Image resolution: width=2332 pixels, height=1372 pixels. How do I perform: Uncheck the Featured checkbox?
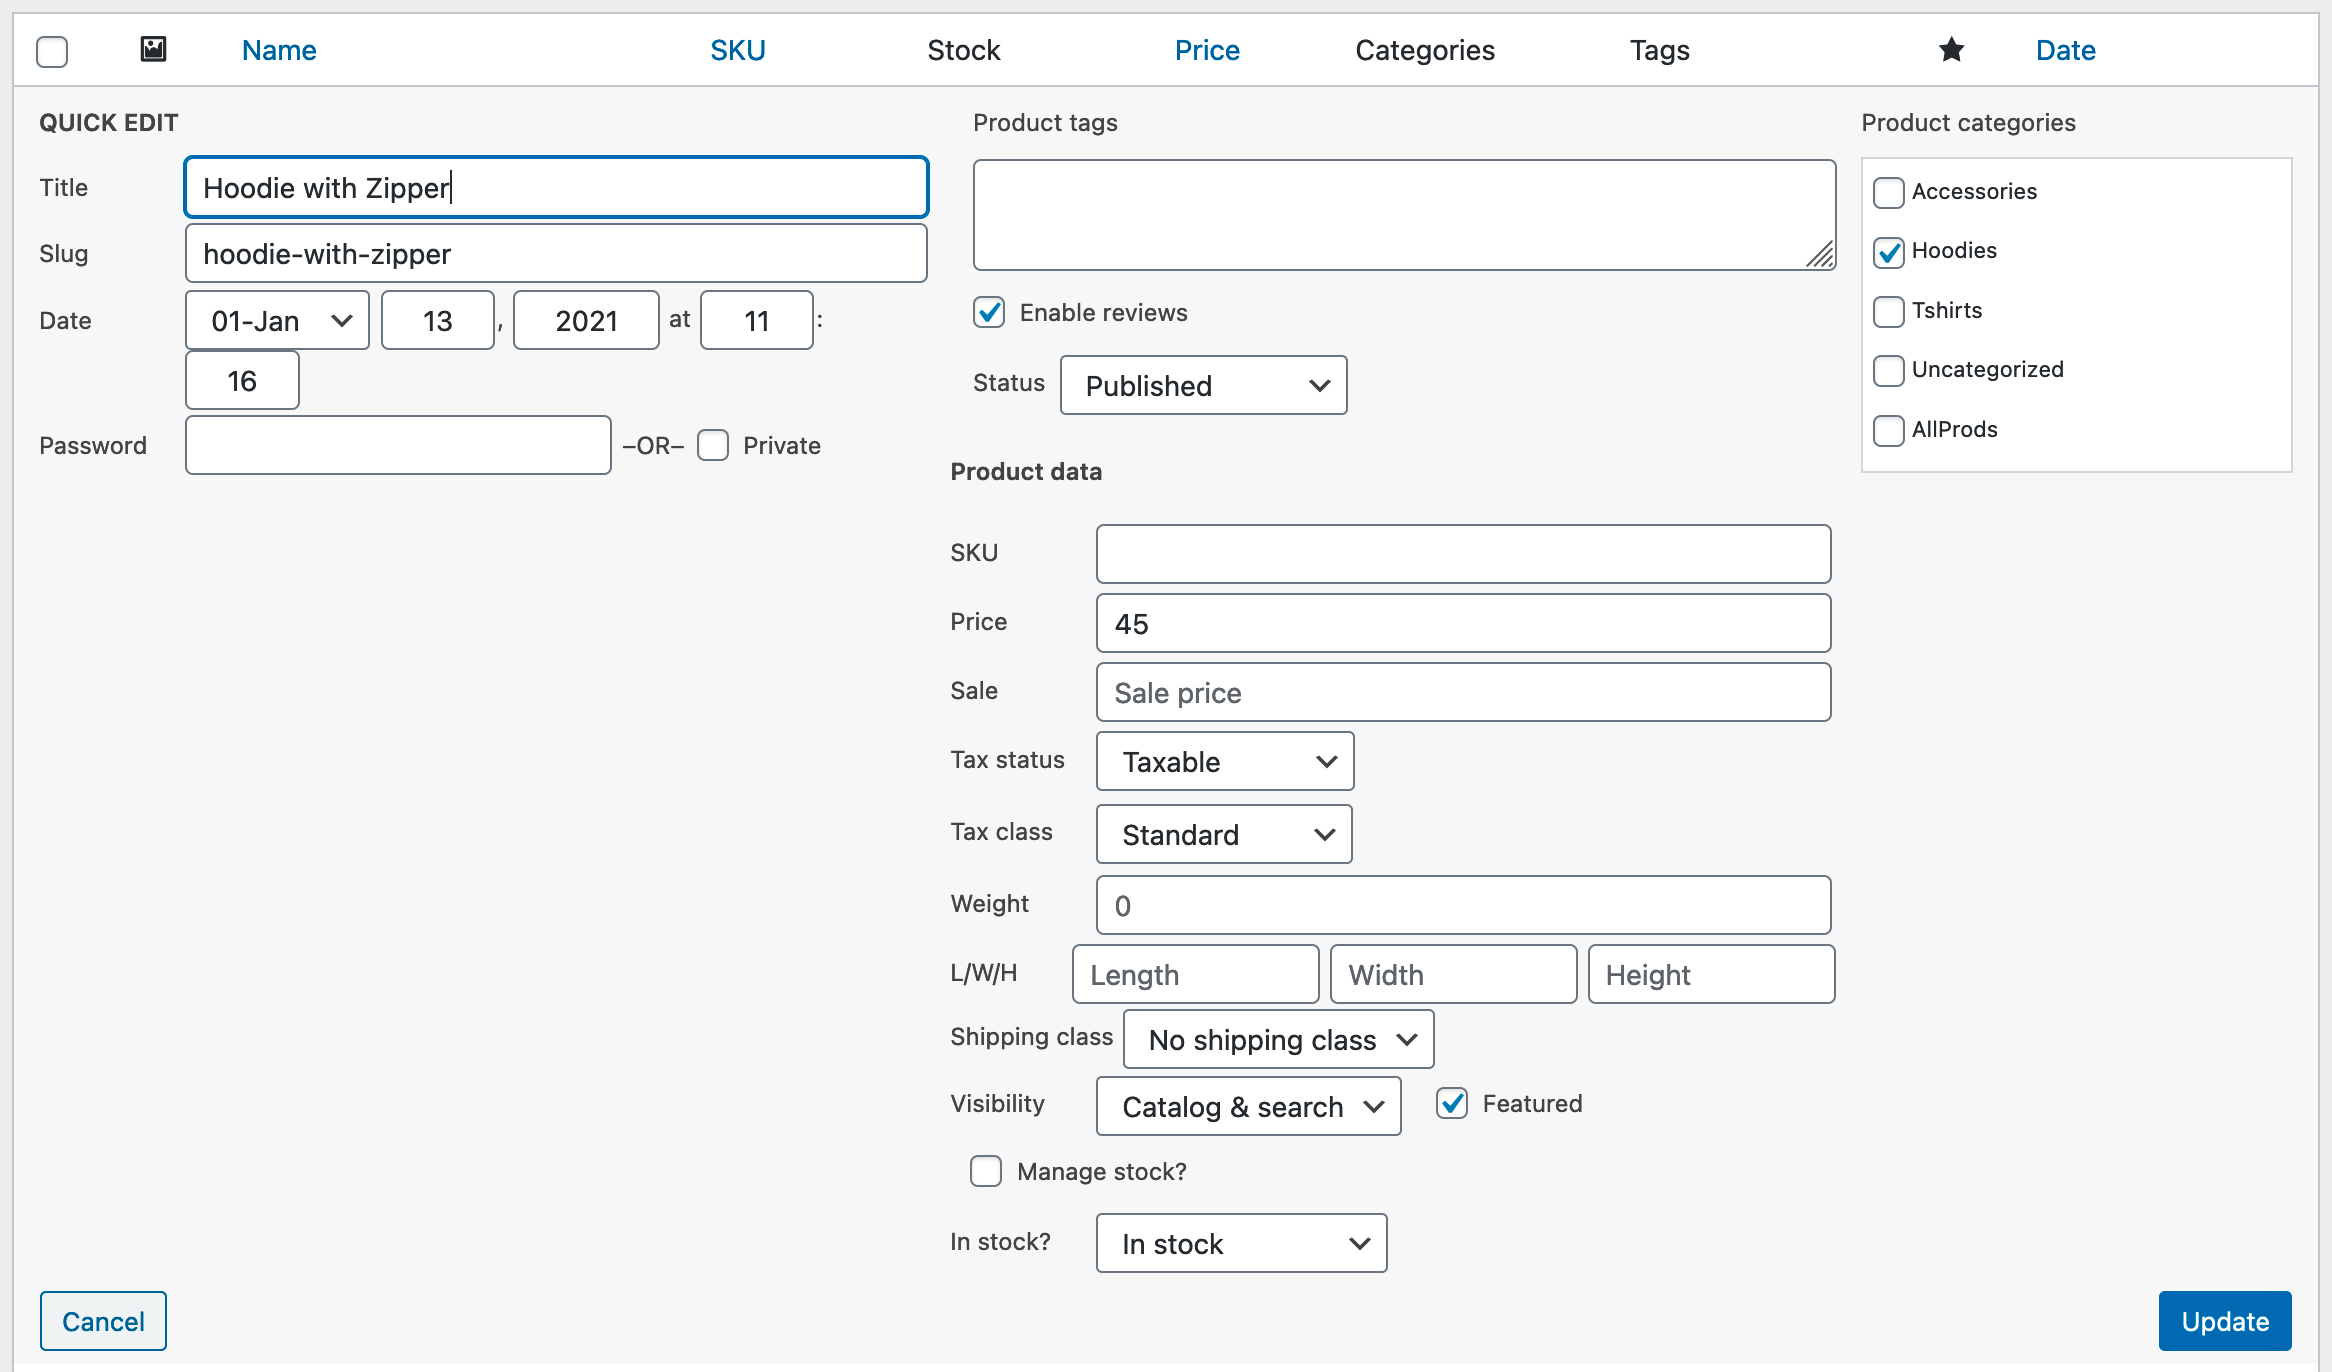[x=1452, y=1103]
